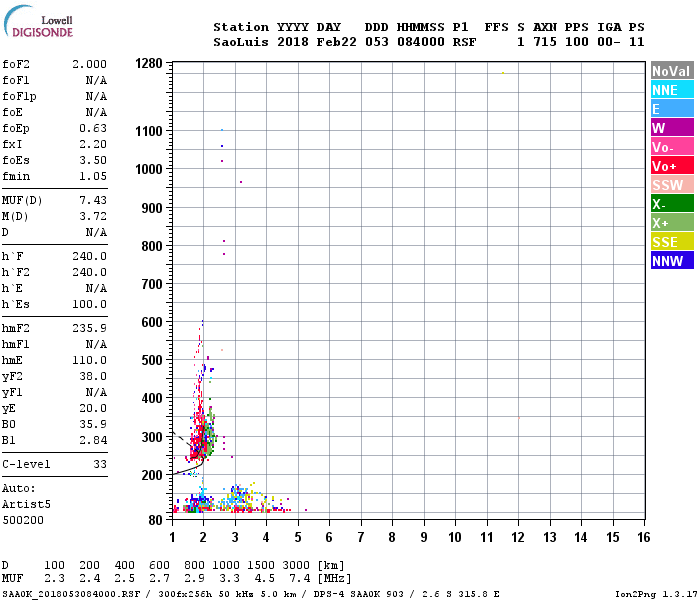Click the foEp value 0.63
Image resolution: width=700 pixels, height=600 pixels.
pos(93,129)
